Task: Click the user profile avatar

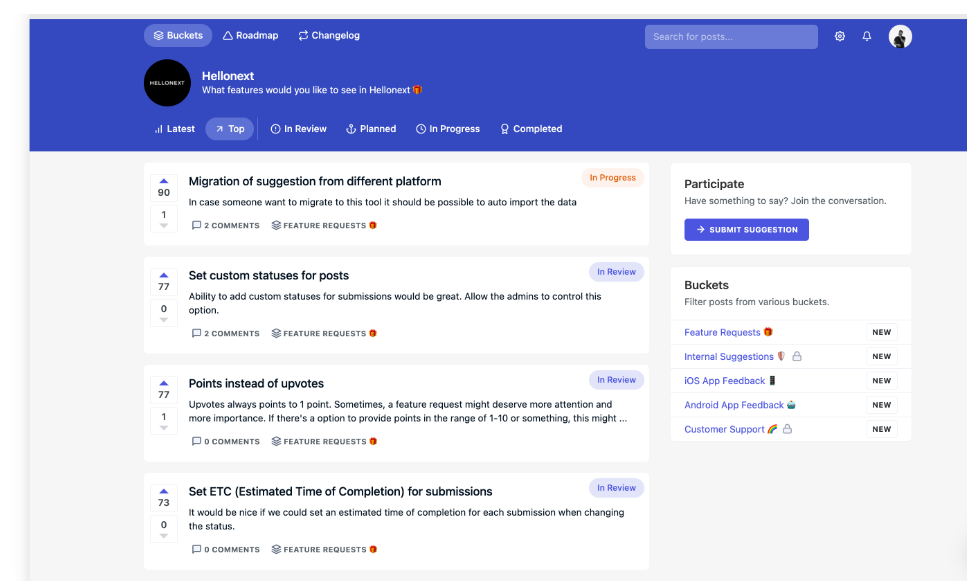Action: 900,37
